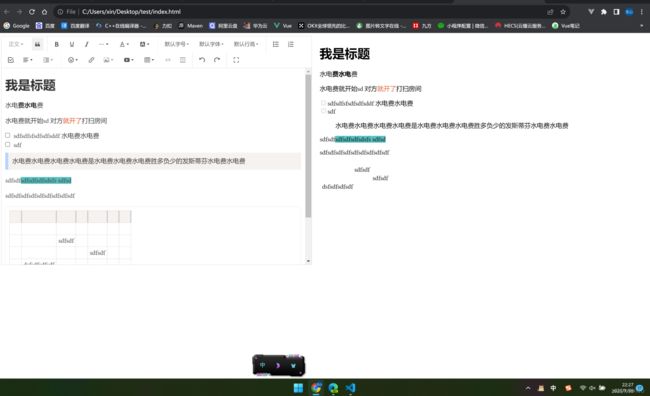This screenshot has height=396, width=650.
Task: Open the background color dropdown
Action: (x=144, y=44)
